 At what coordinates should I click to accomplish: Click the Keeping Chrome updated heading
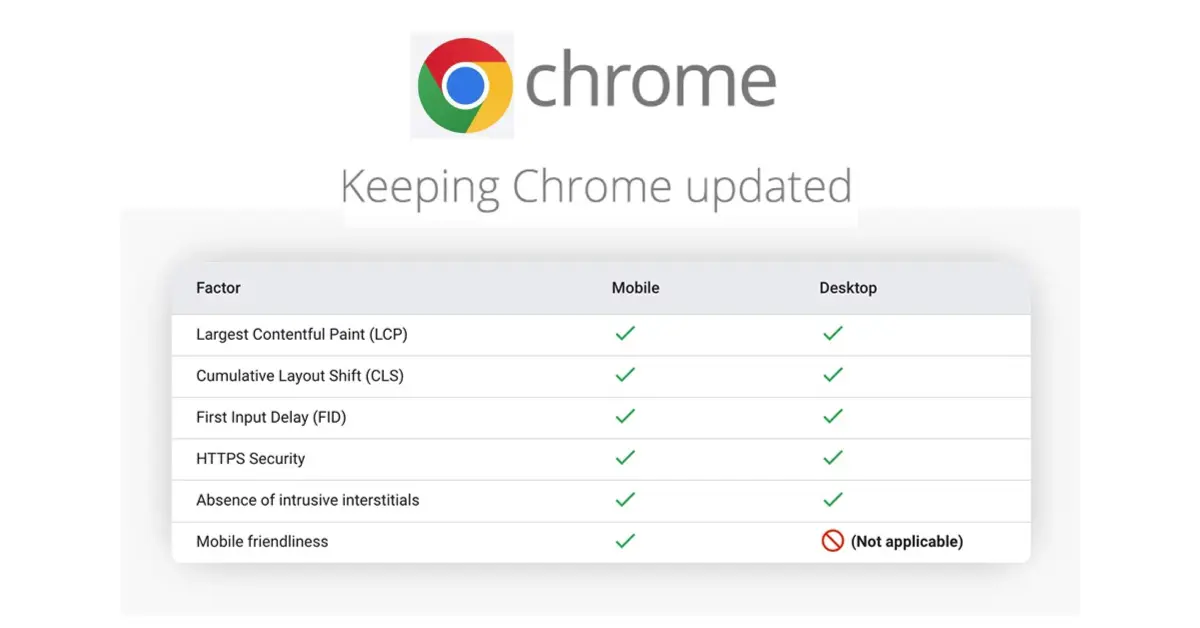[596, 187]
